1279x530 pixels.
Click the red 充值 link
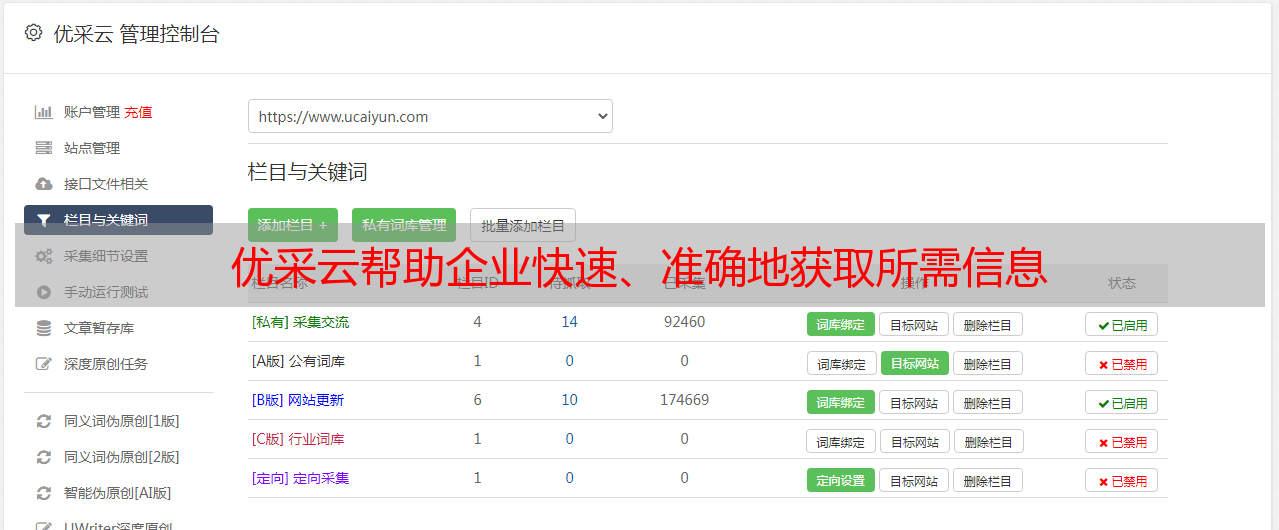(x=138, y=112)
